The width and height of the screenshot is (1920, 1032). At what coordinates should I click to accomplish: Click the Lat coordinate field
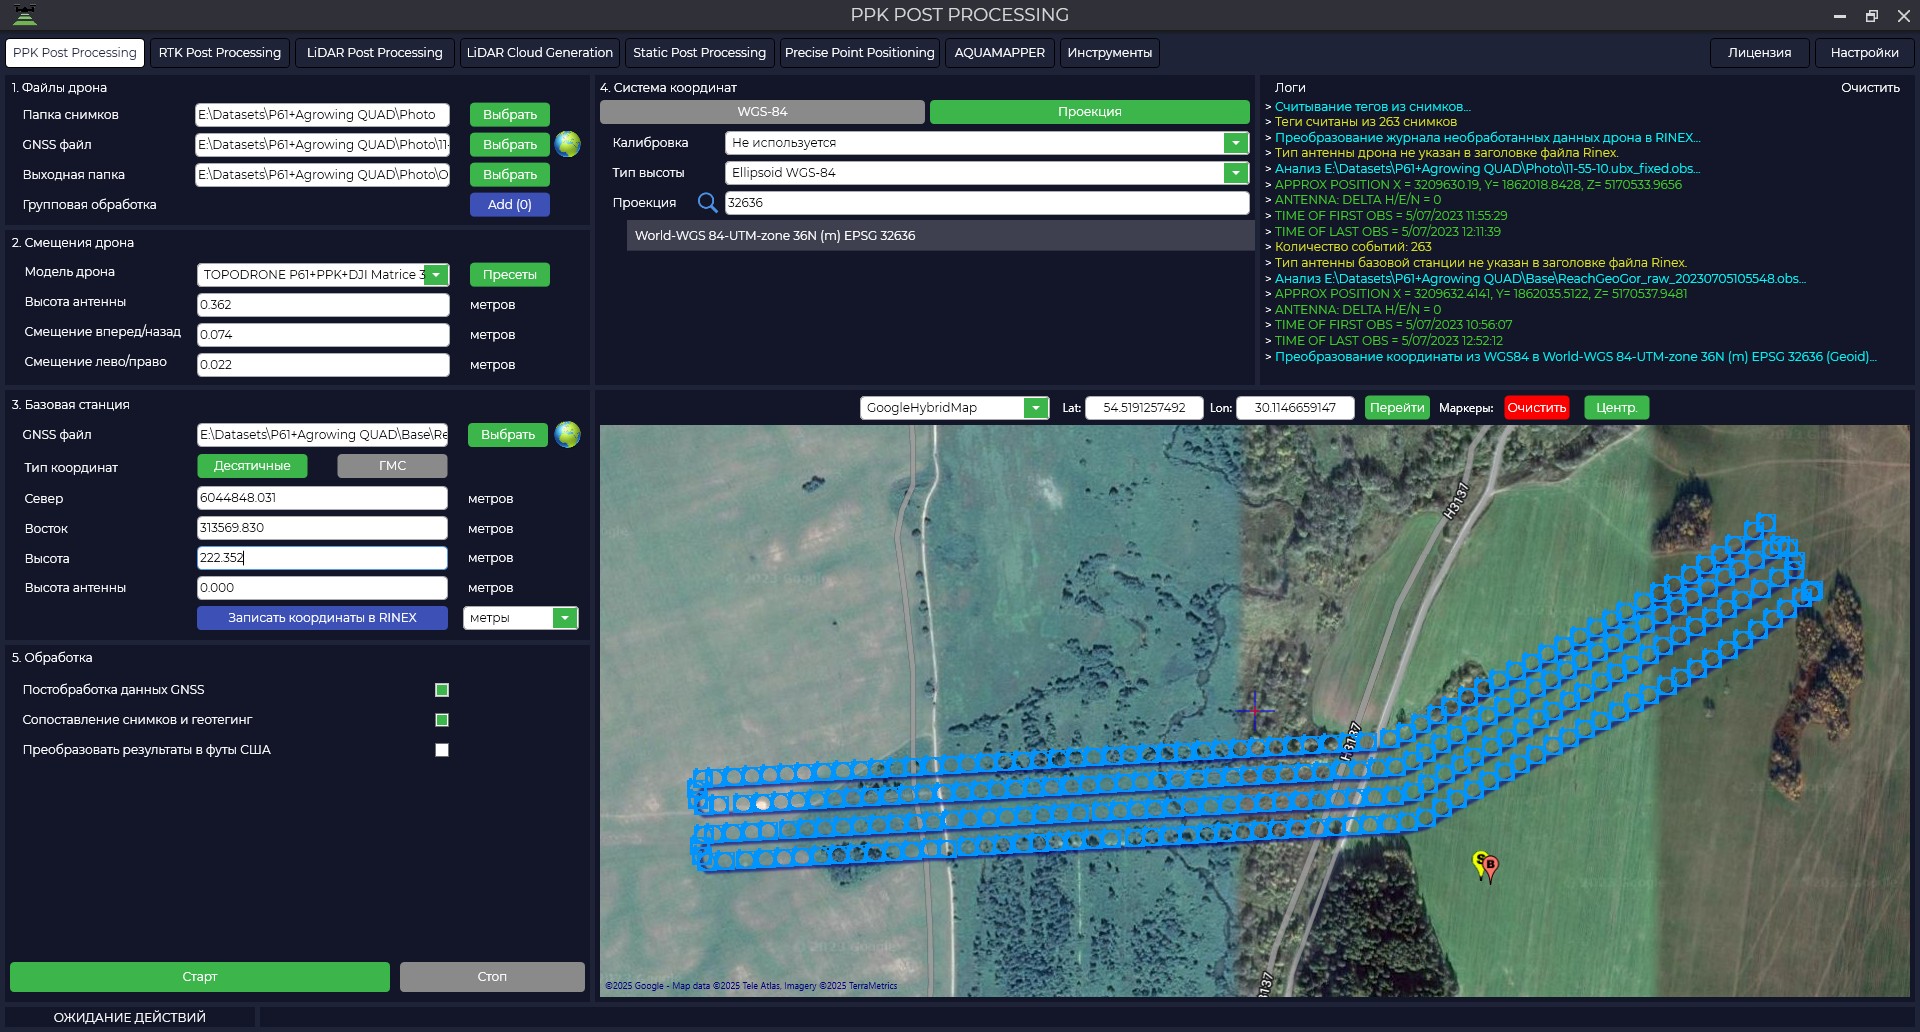pyautogui.click(x=1144, y=408)
